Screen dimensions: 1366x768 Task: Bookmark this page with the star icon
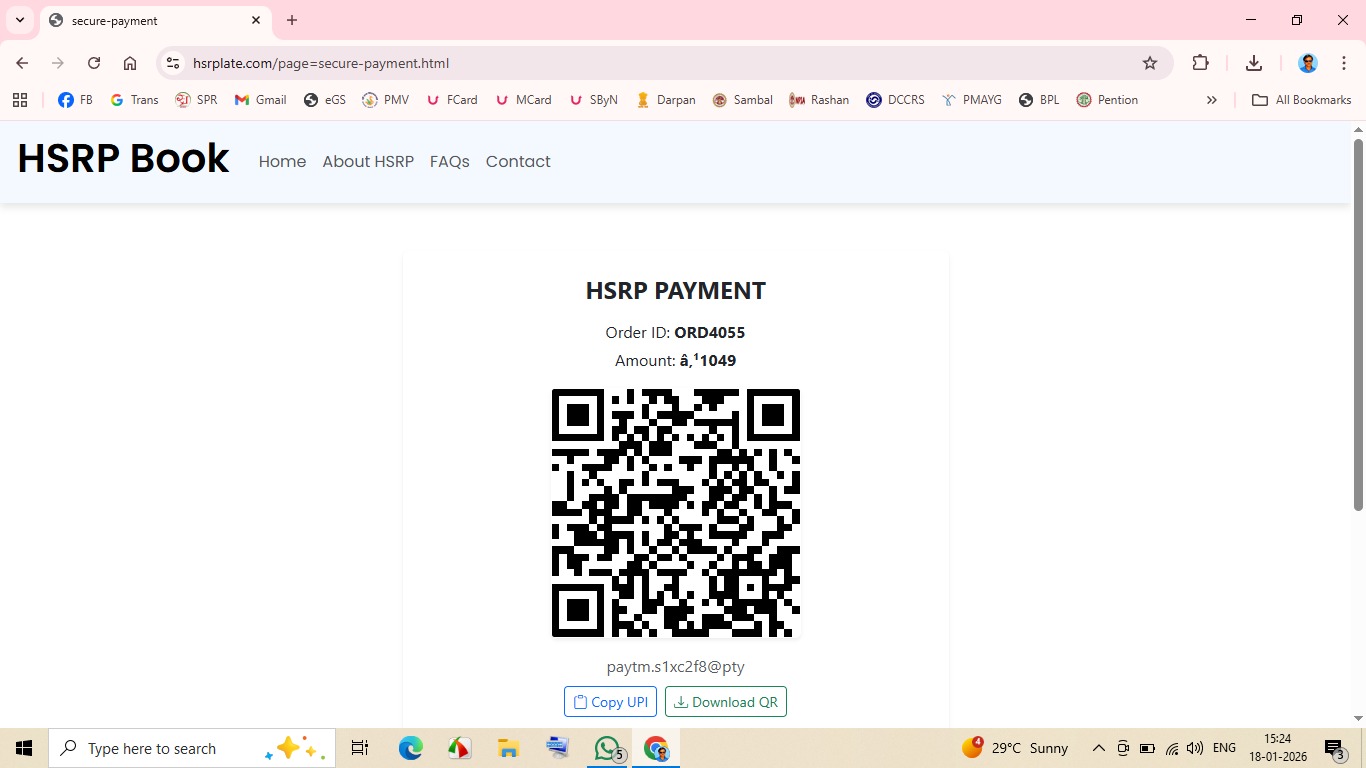coord(1150,63)
